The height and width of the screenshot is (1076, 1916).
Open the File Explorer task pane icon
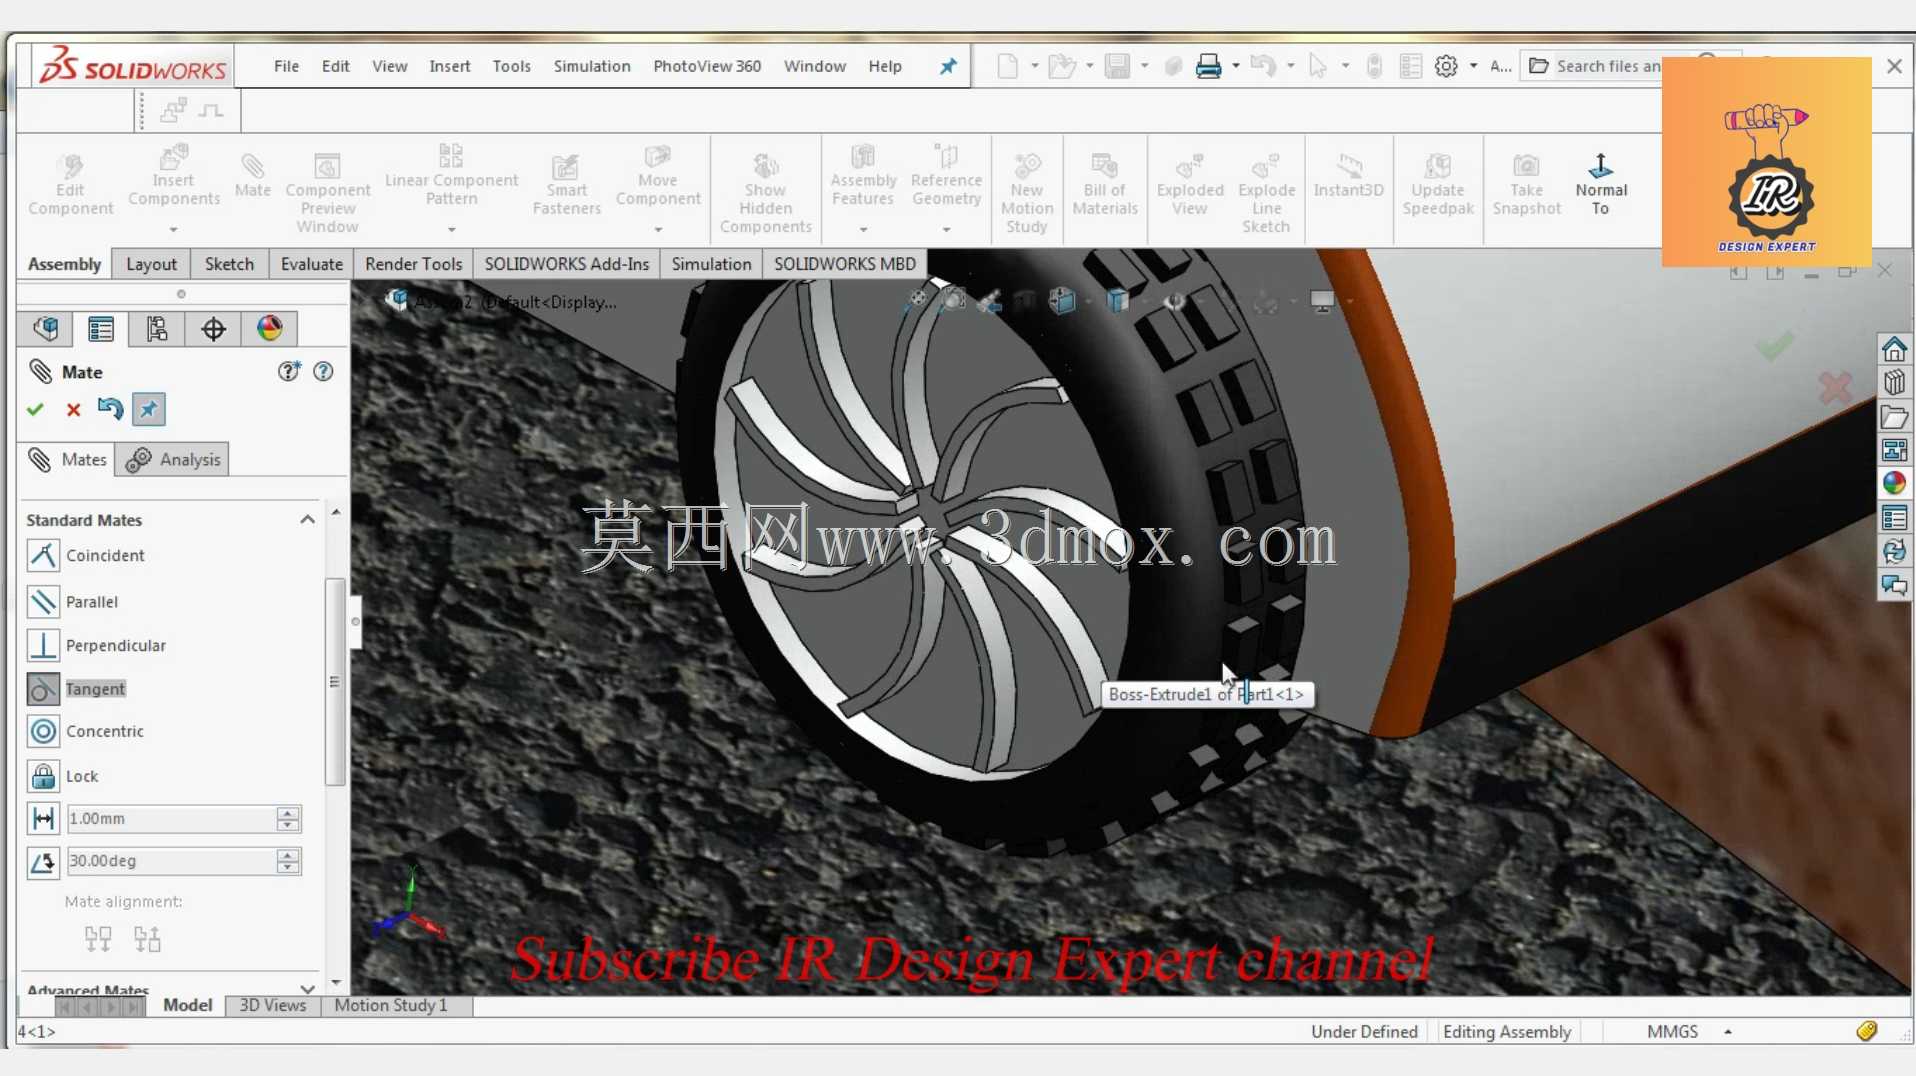(1894, 417)
